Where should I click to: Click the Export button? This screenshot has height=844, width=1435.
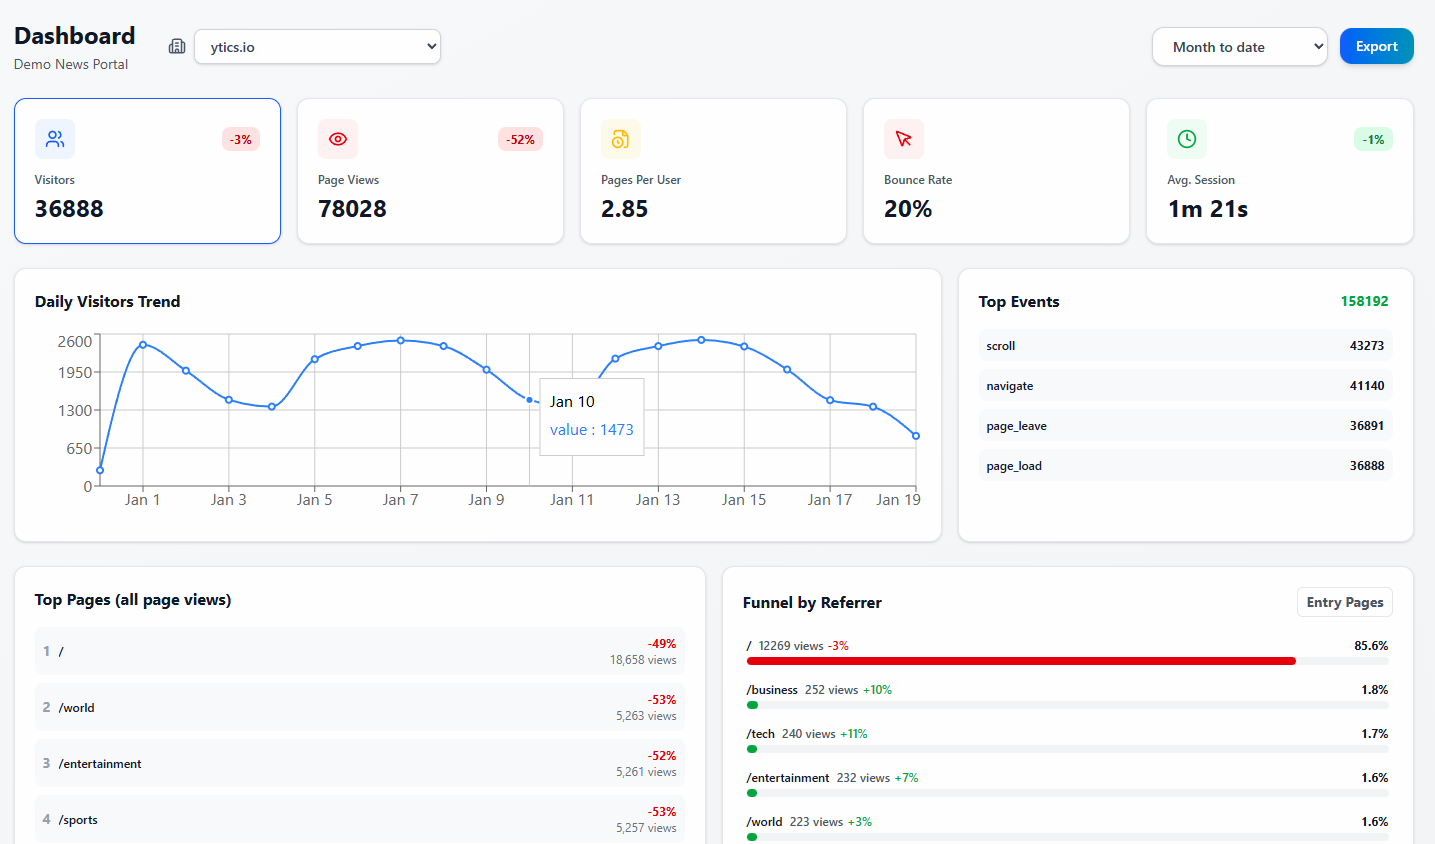tap(1377, 46)
